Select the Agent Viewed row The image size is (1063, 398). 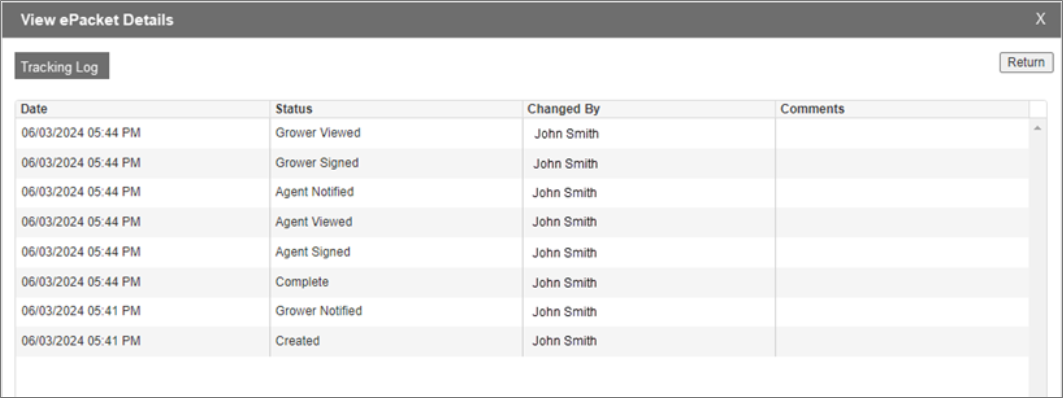point(522,222)
